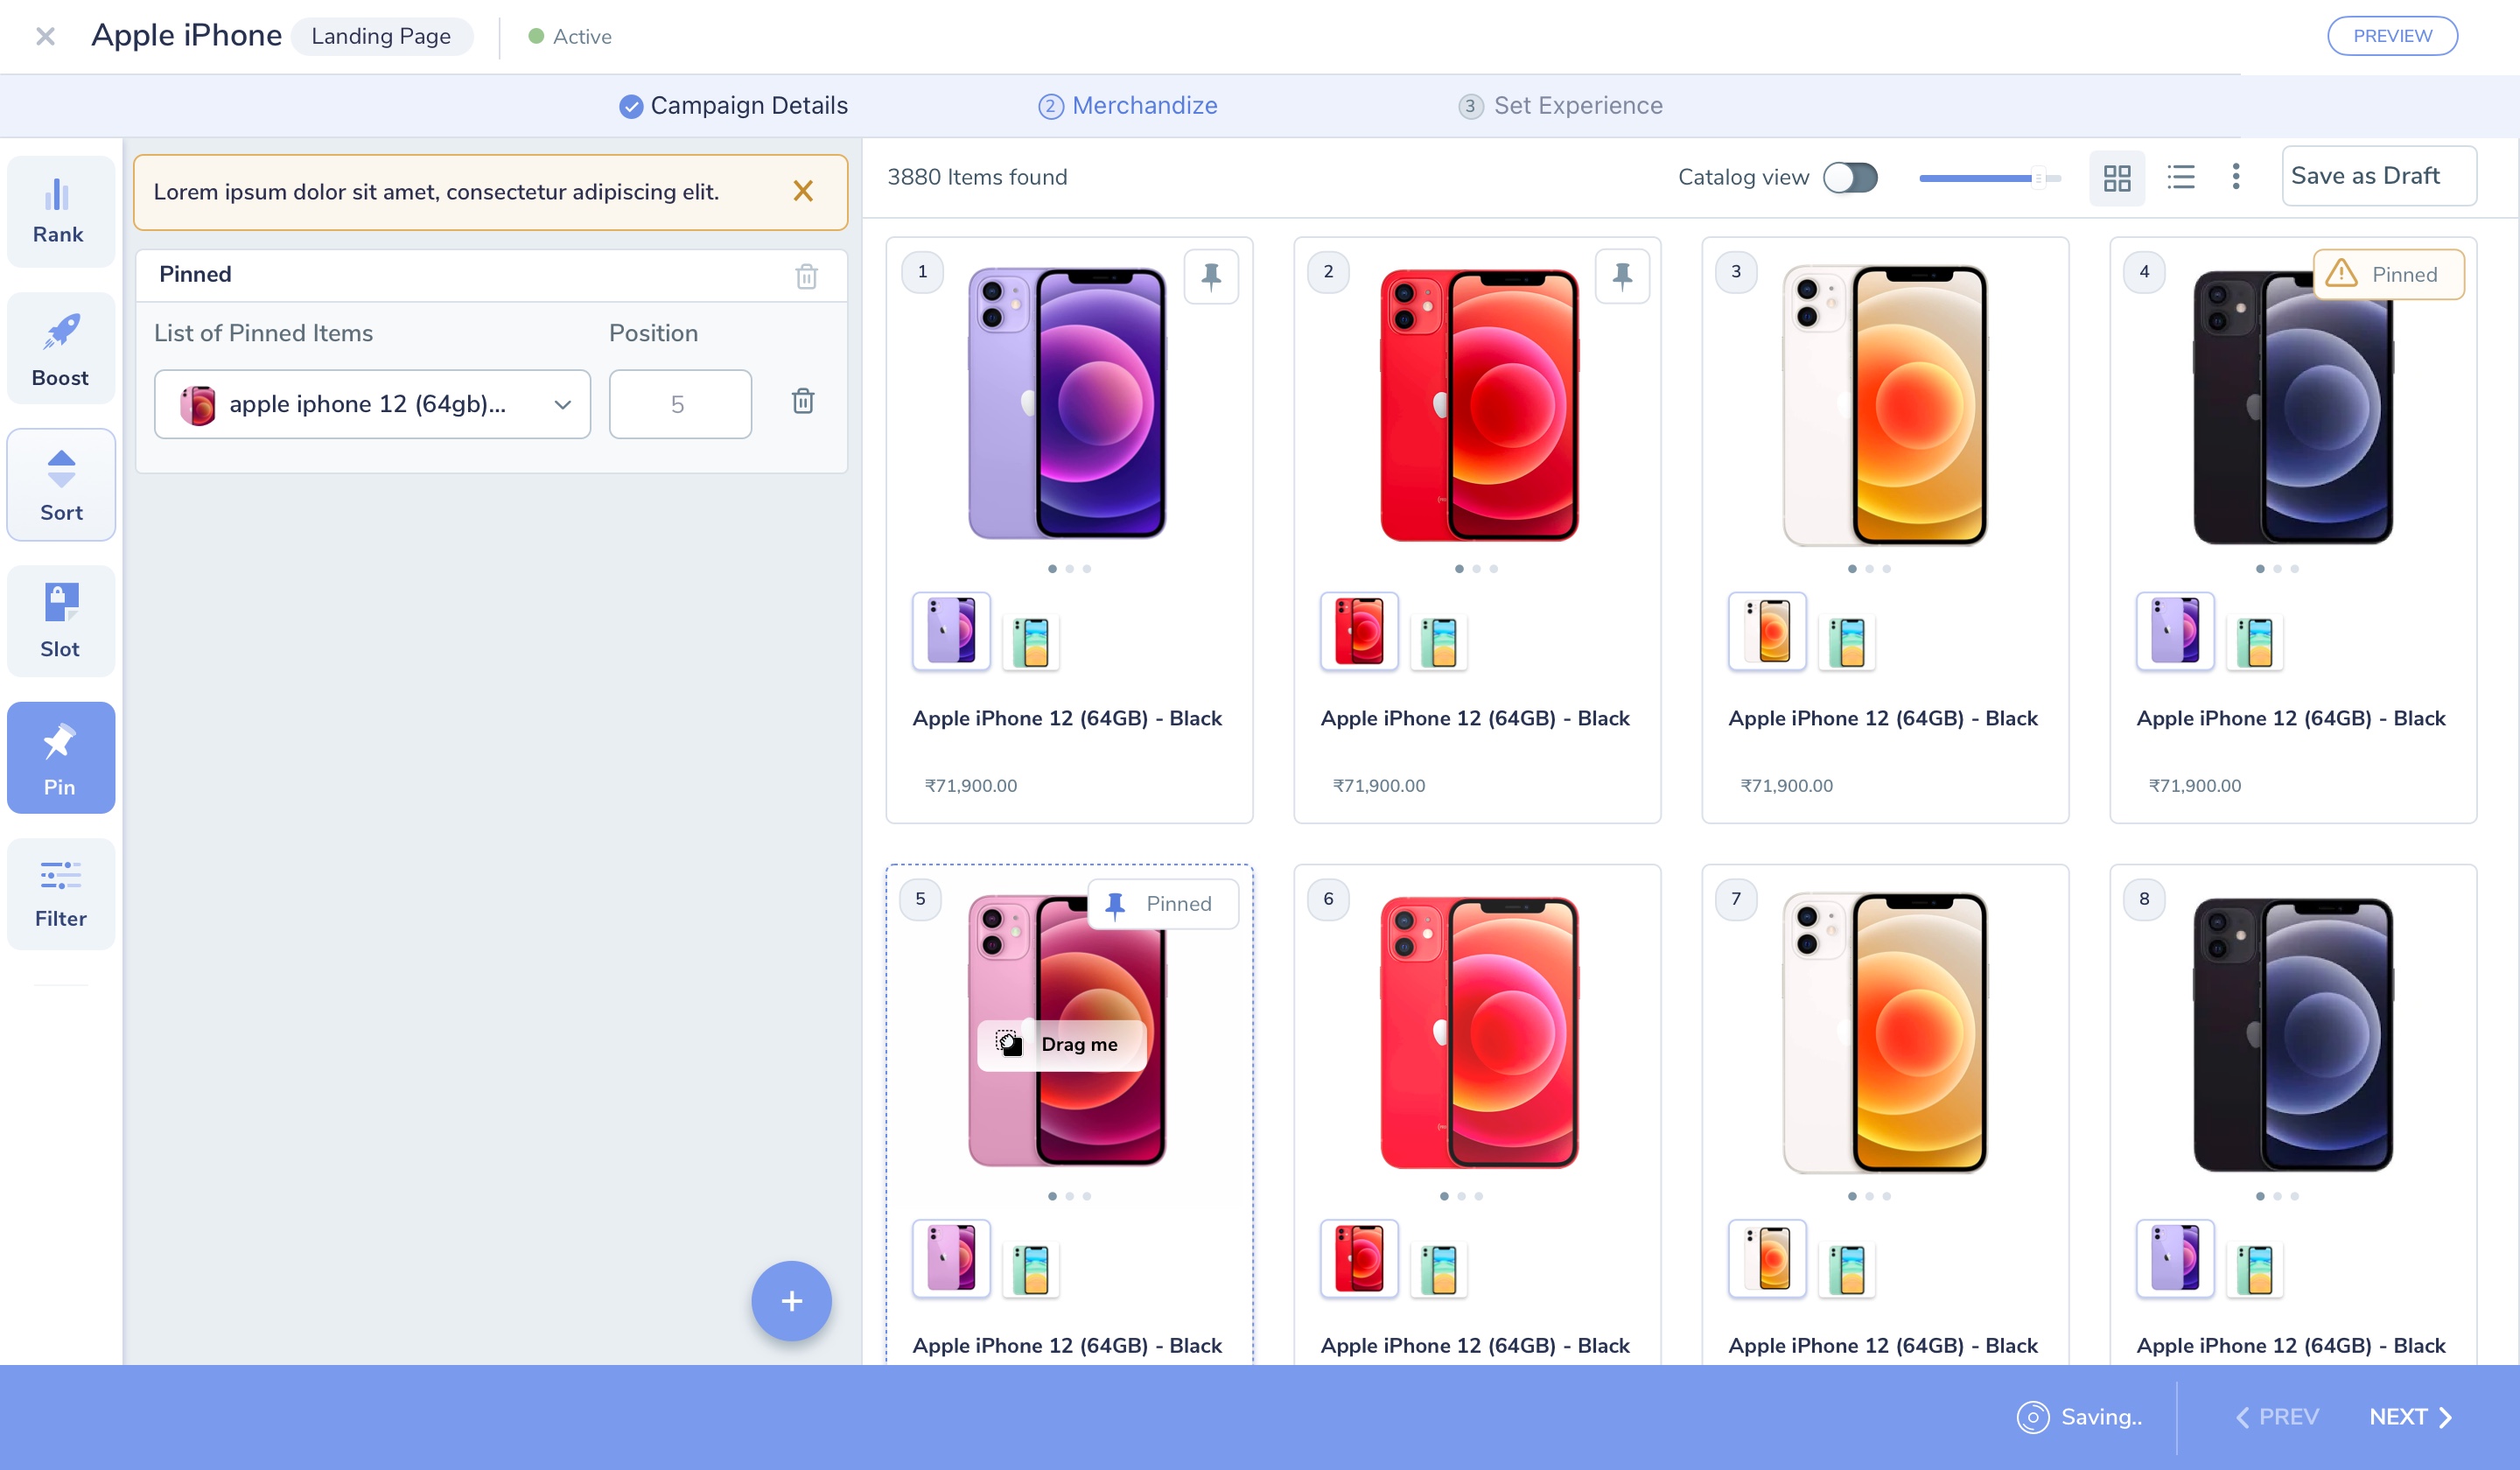Open the Merchandize step tab
The image size is (2520, 1470).
[x=1128, y=106]
